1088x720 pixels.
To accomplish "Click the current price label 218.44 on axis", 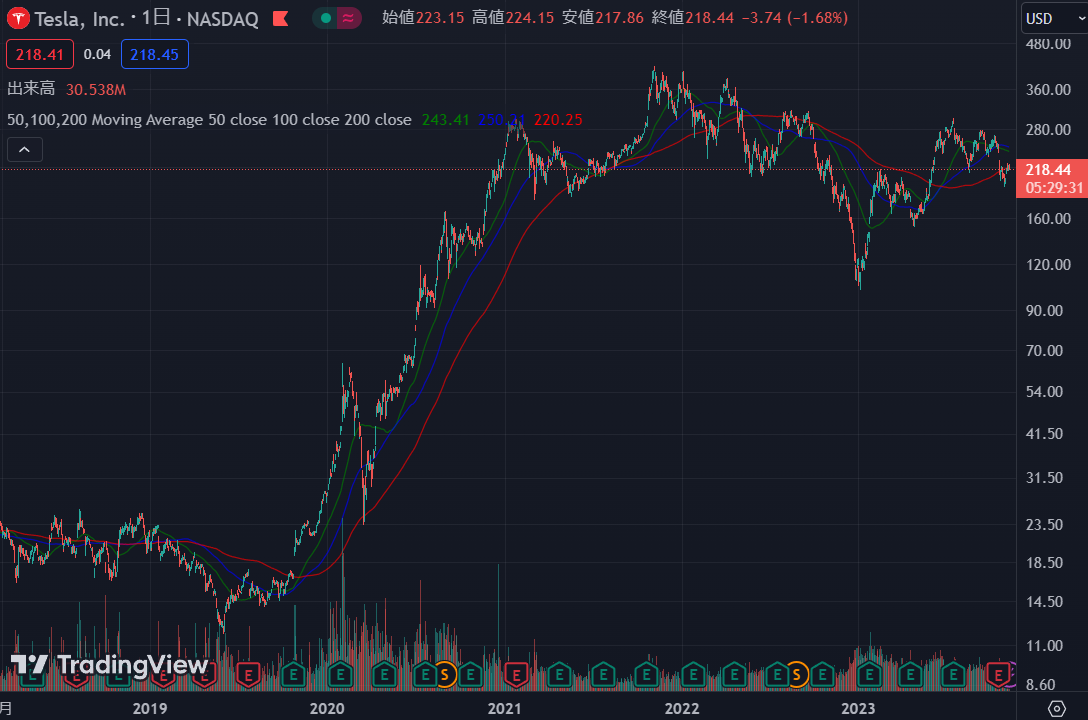I will coord(1048,170).
